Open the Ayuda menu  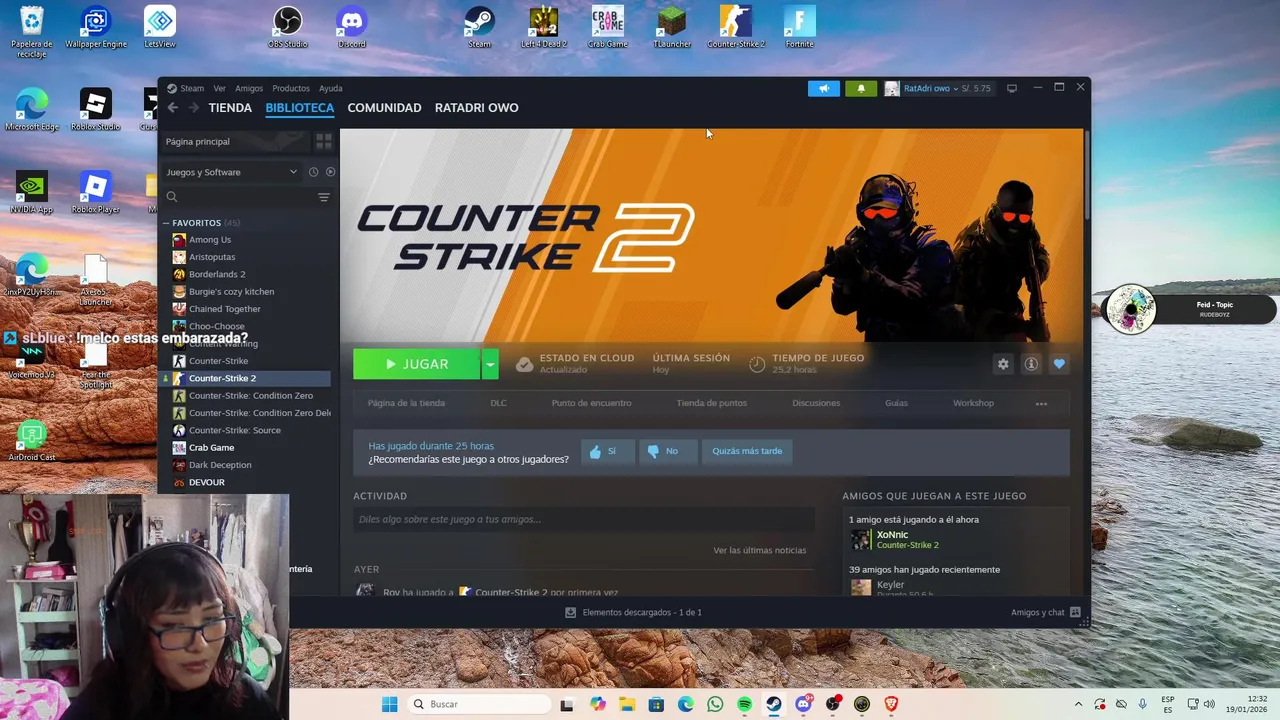click(331, 88)
